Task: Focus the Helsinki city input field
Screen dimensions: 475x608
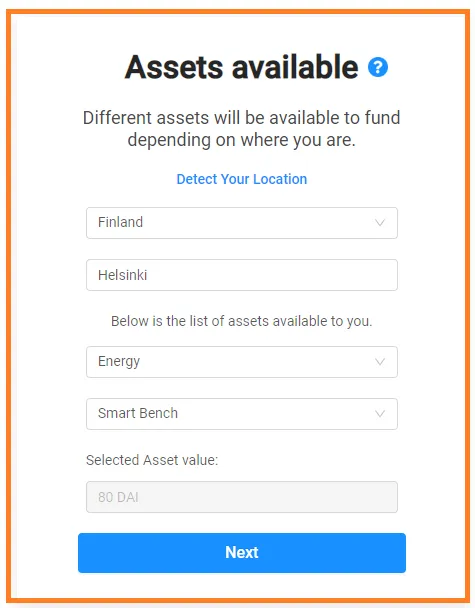Action: pos(242,275)
